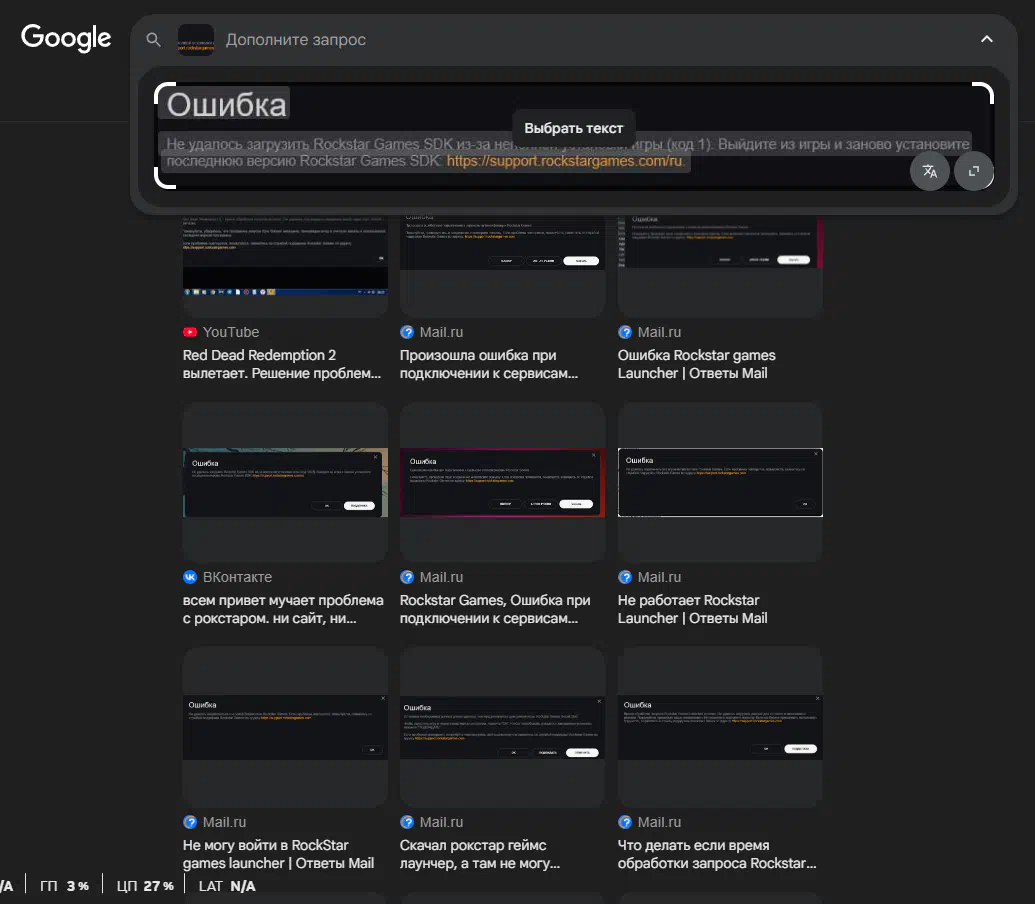Click the YouTube source icon
Viewport: 1035px width, 904px height.
click(190, 332)
